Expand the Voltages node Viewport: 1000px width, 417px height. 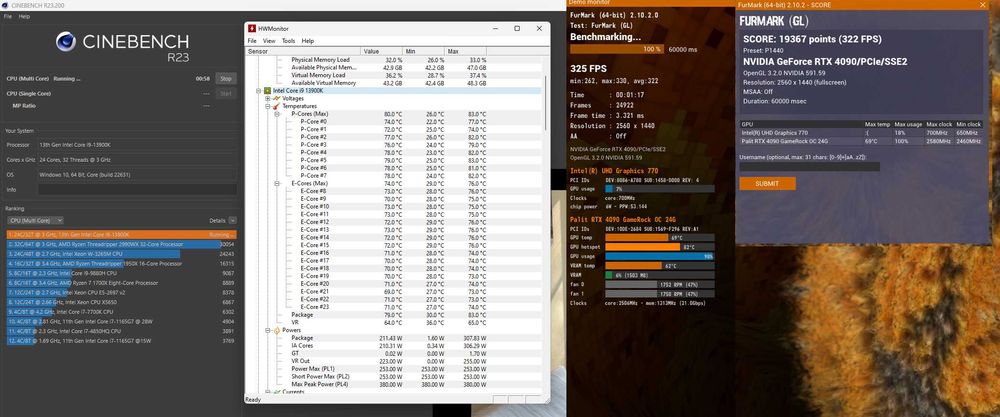click(x=268, y=98)
